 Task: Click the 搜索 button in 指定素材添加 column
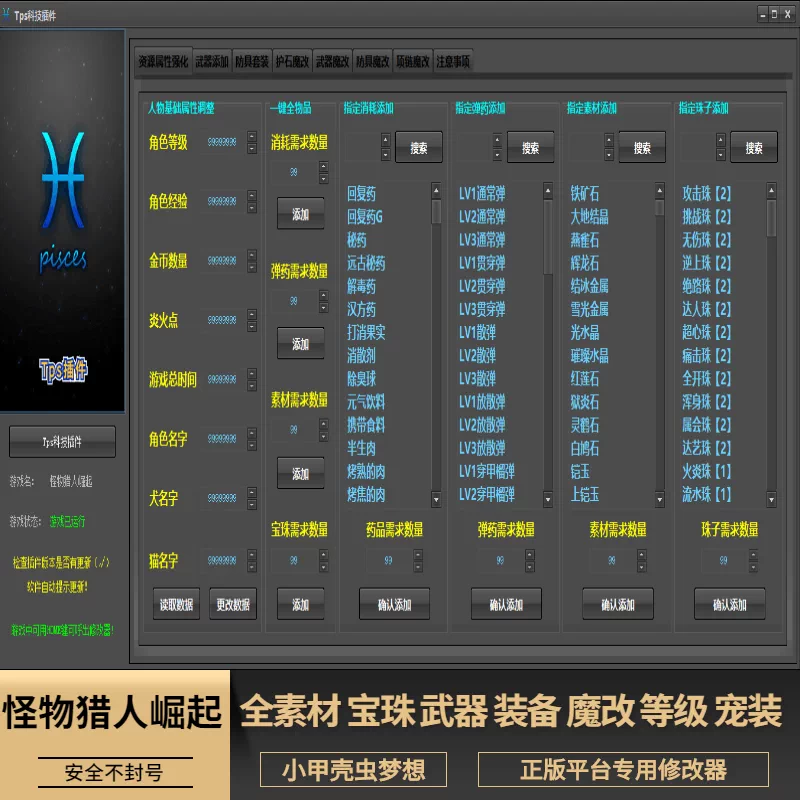[641, 147]
